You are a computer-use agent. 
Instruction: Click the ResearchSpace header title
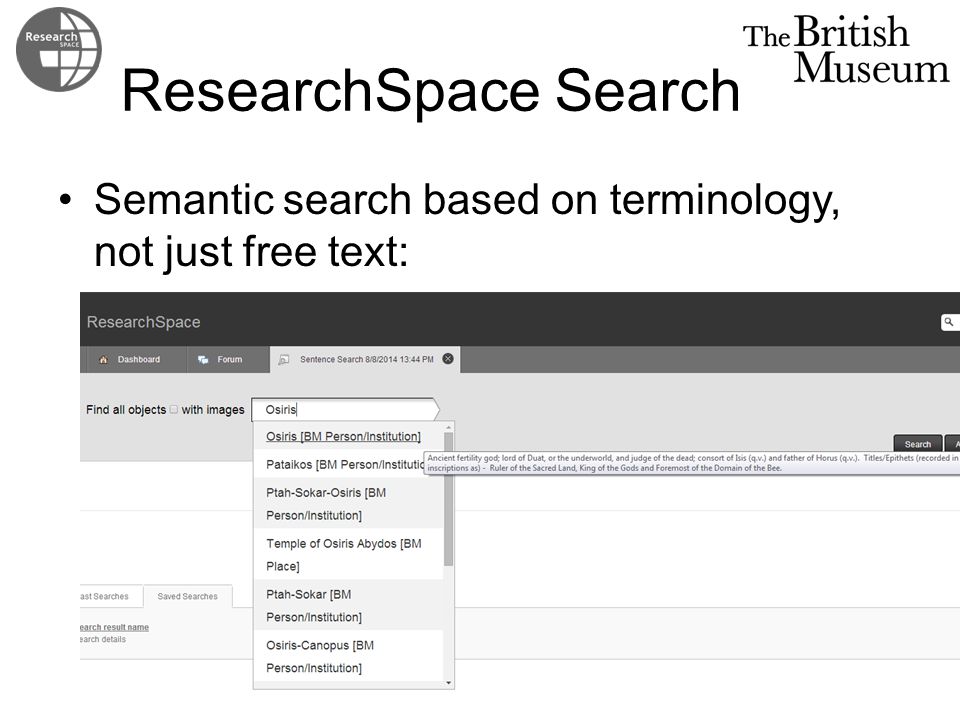(143, 322)
